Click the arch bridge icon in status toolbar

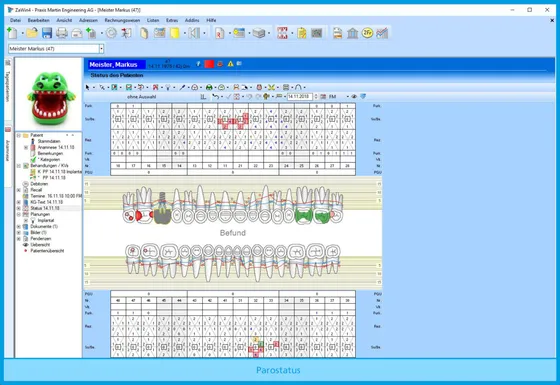tap(299, 87)
